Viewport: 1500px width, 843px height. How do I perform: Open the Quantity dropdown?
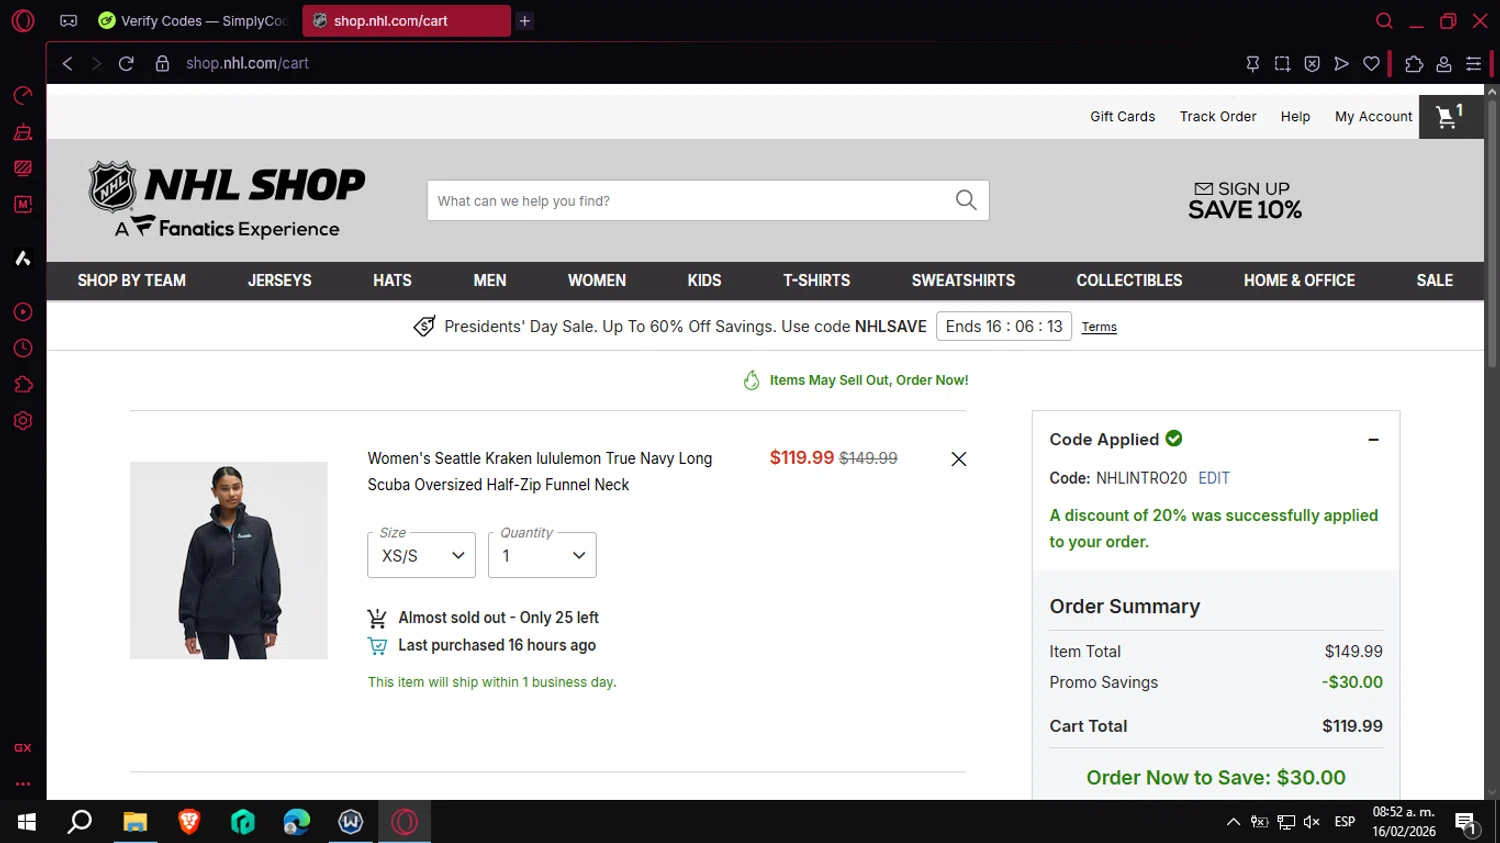[x=542, y=555]
